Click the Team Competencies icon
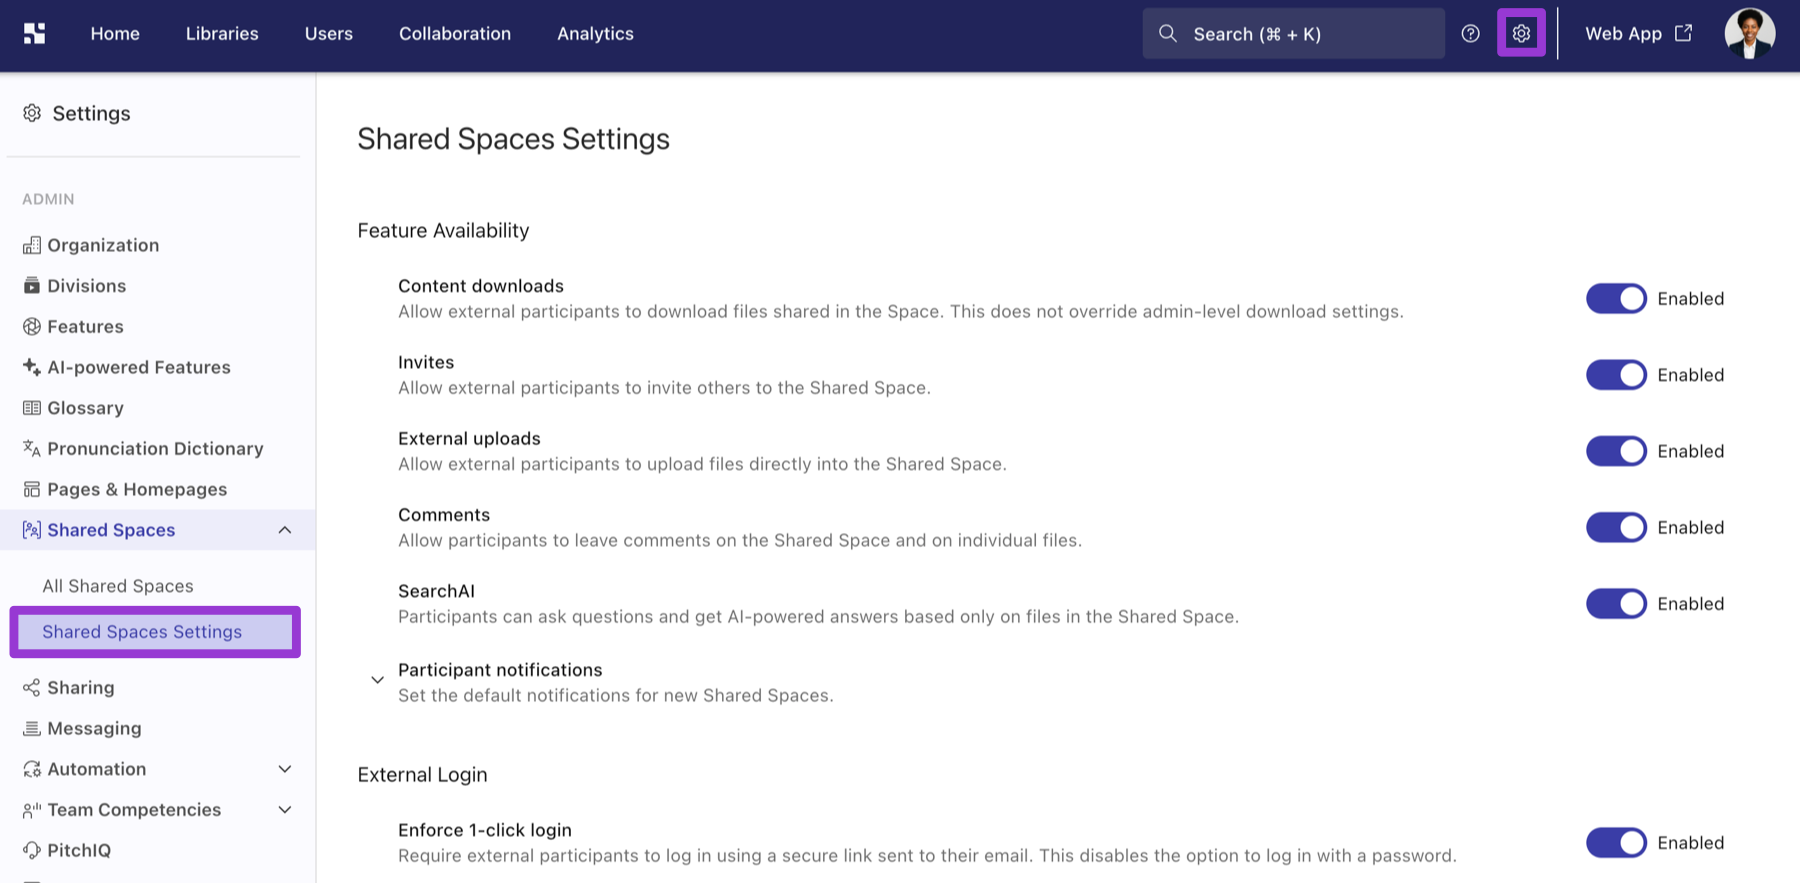Screen dimensions: 1800x883 coord(32,810)
